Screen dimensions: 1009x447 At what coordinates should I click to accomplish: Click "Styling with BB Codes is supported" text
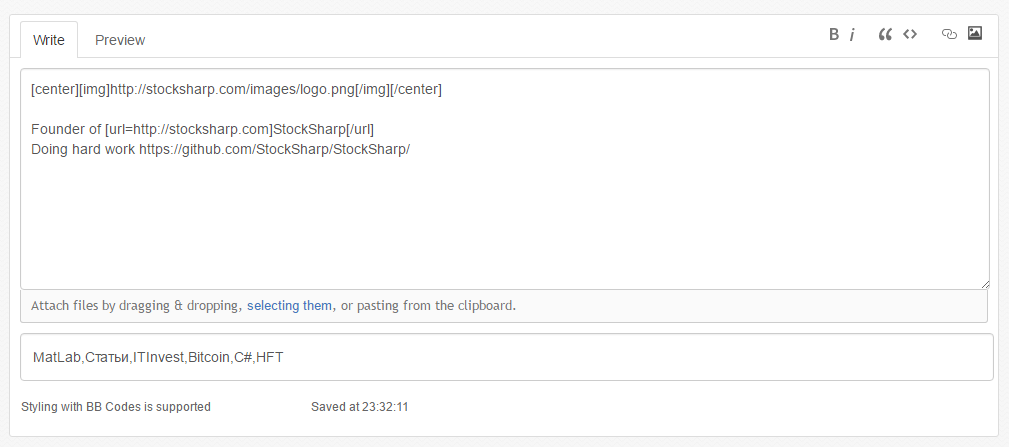116,407
